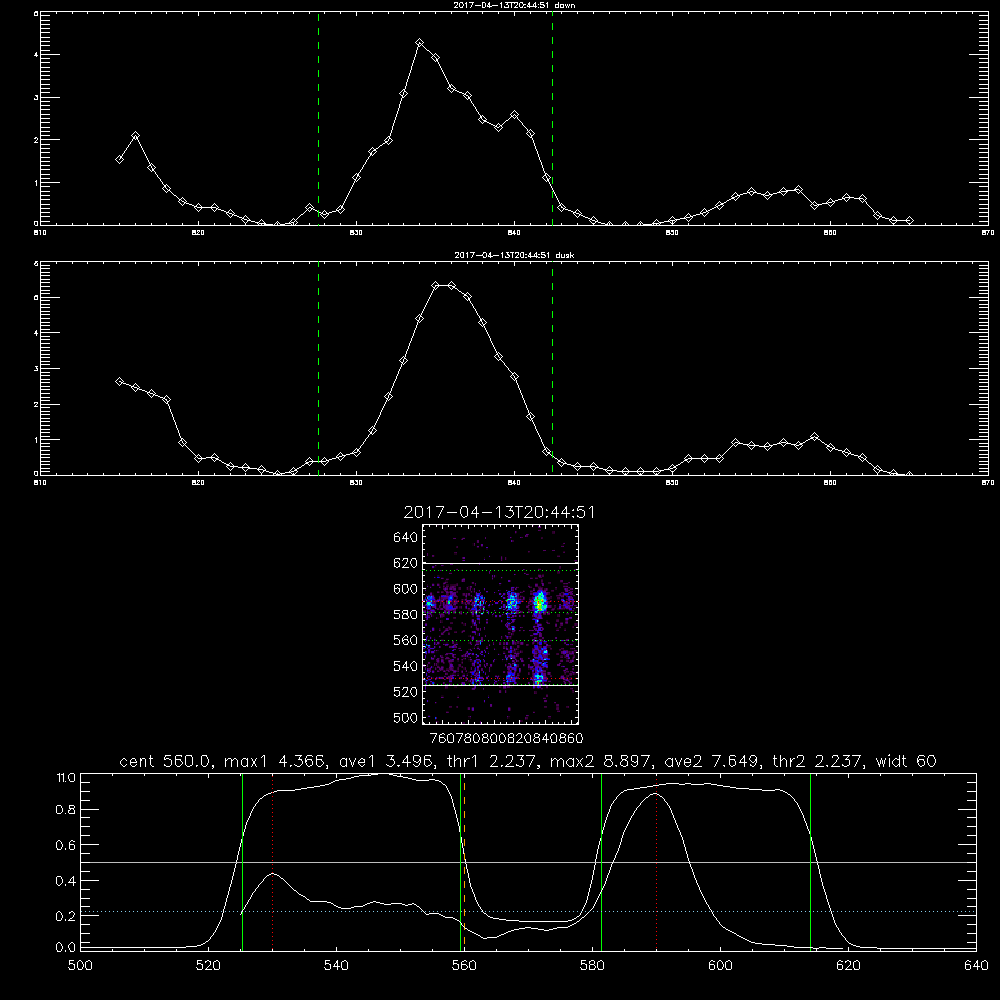Click the leftmost green solid line in bottom plot

(242, 861)
